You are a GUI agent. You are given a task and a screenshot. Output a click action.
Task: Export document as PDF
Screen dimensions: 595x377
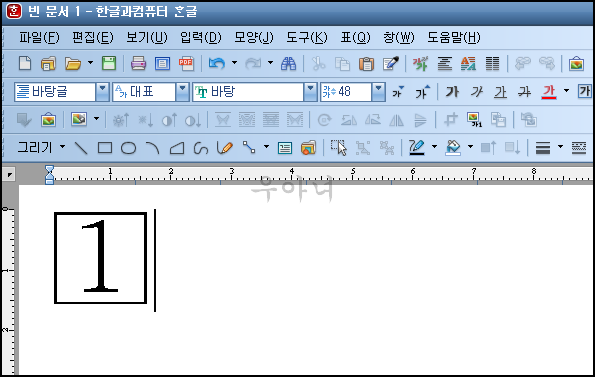click(186, 63)
